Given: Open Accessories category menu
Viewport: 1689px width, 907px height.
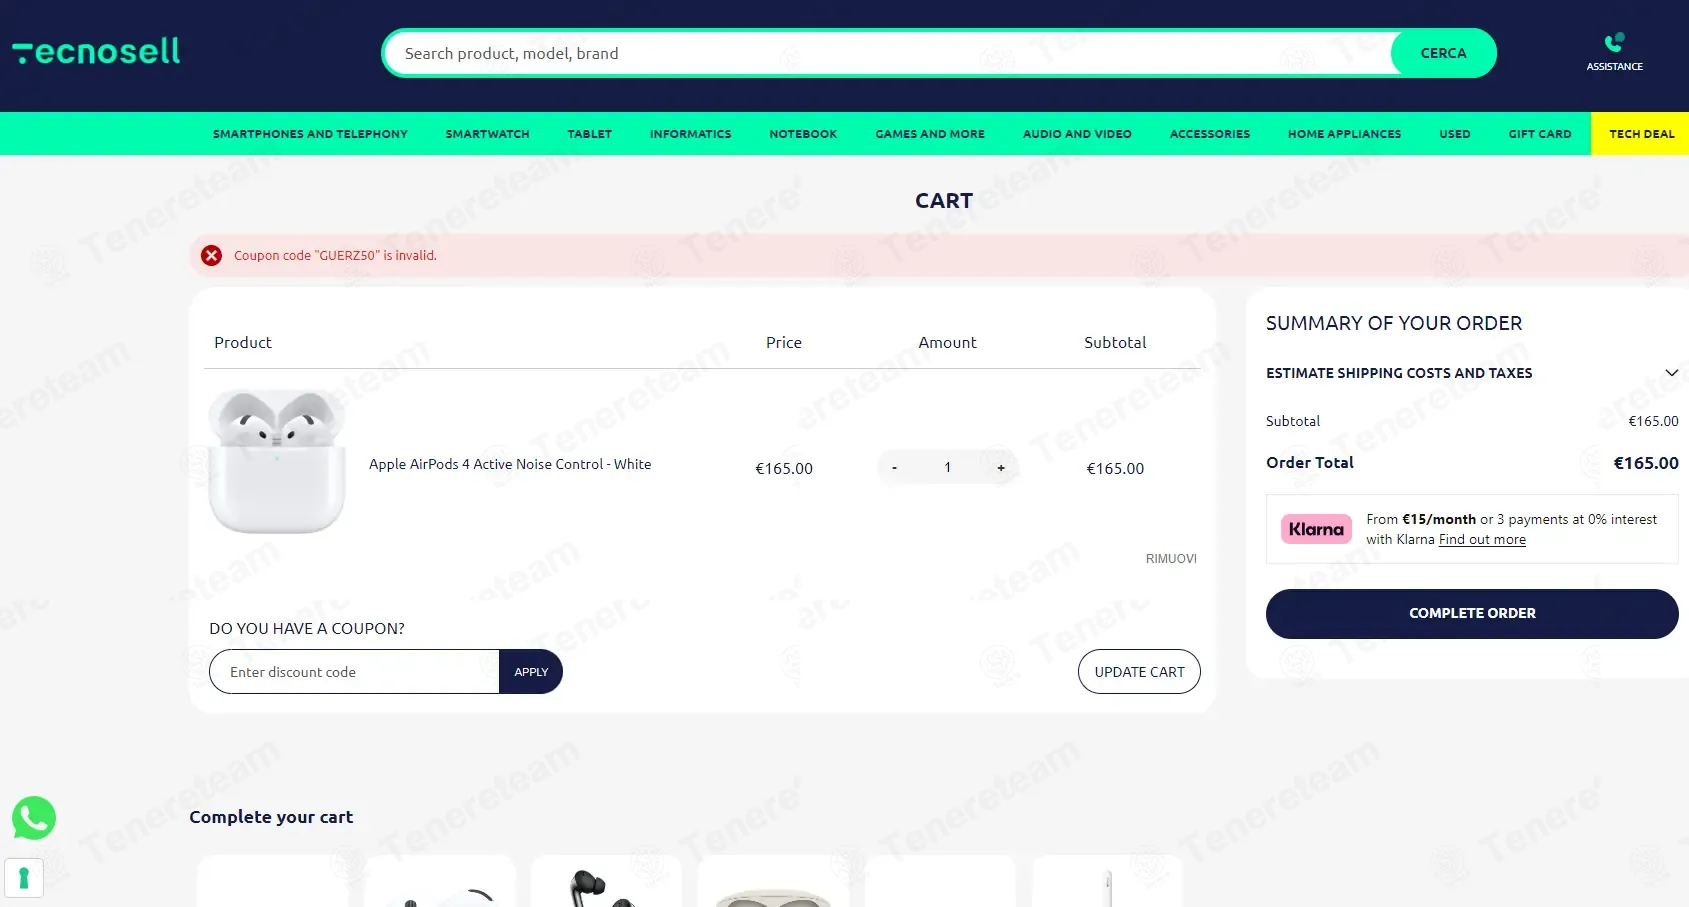Looking at the screenshot, I should point(1210,134).
